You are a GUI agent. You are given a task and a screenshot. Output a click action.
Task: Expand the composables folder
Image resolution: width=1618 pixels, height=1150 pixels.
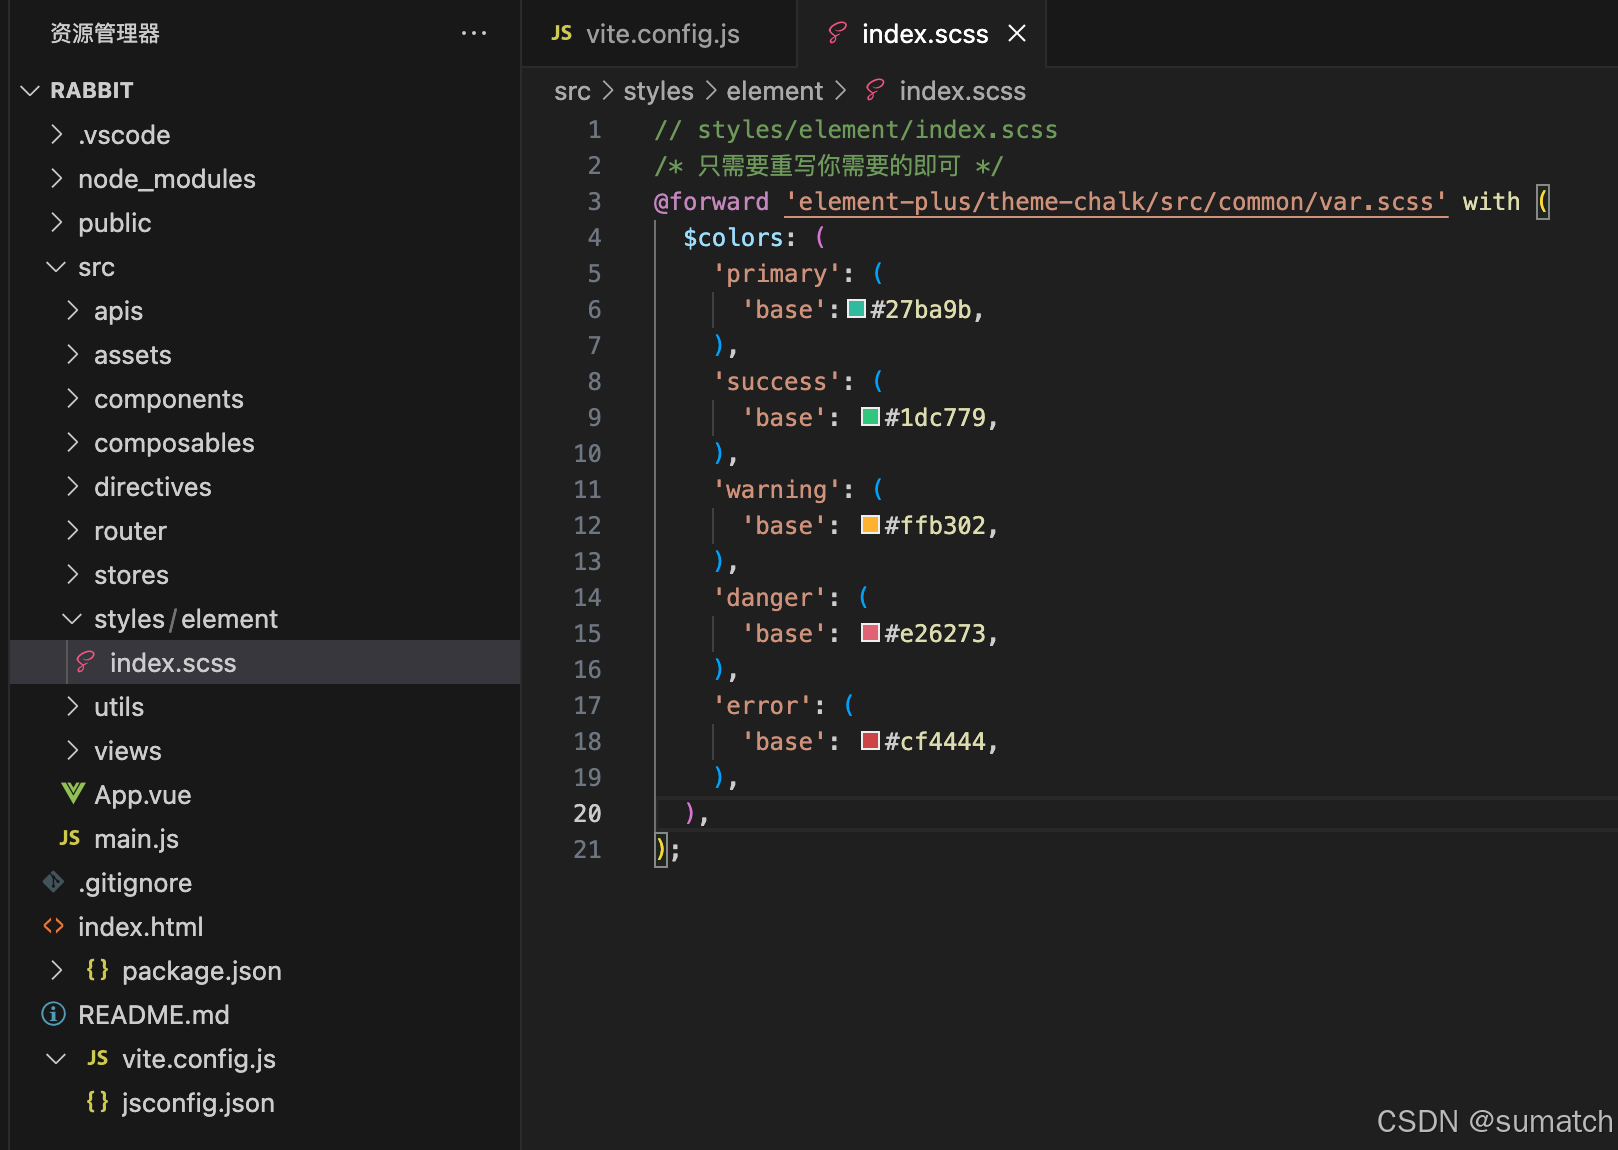coord(72,442)
